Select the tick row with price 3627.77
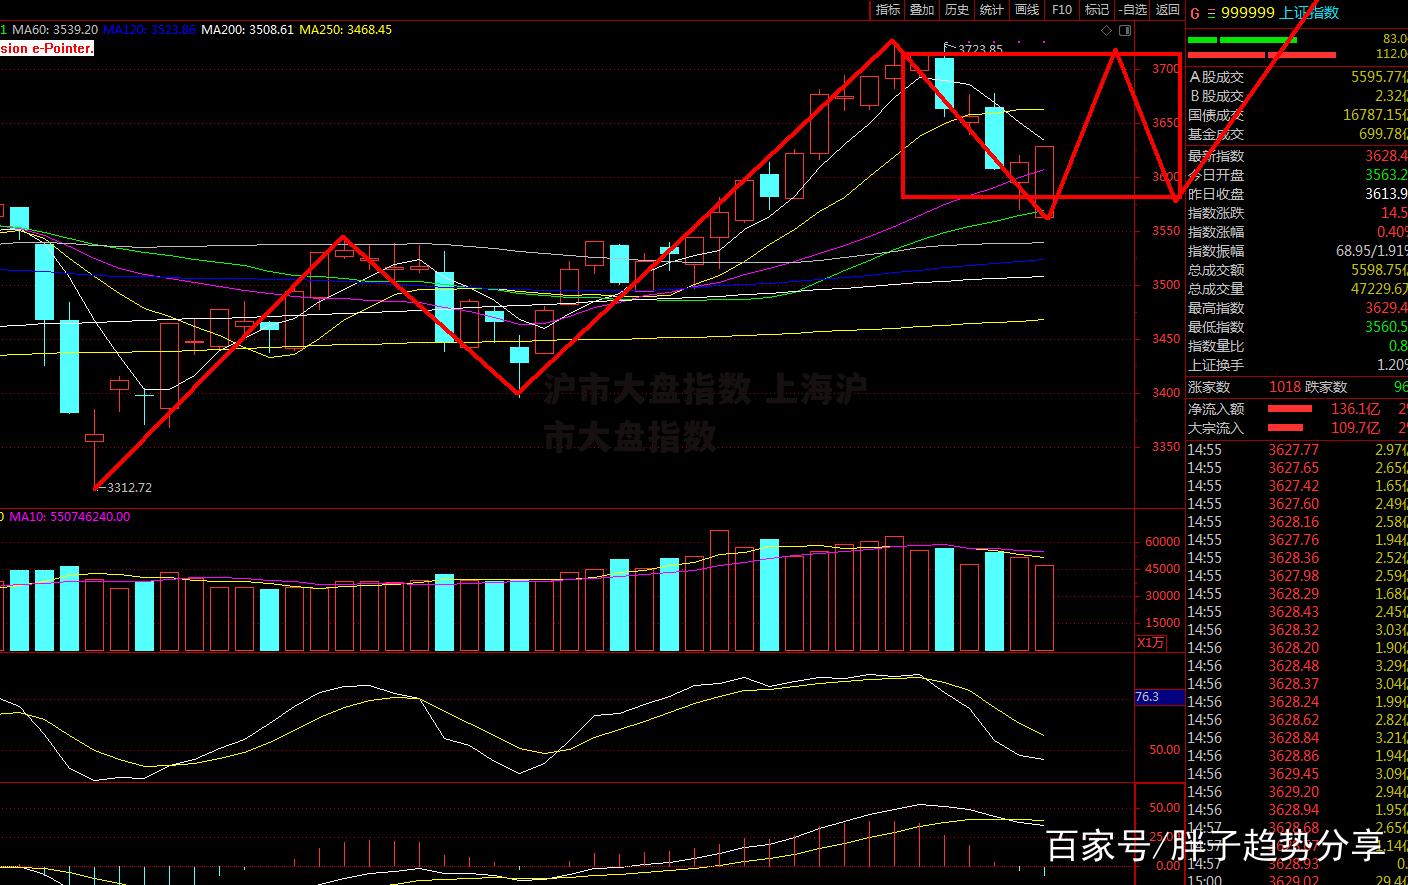This screenshot has height=885, width=1408. 1297,450
